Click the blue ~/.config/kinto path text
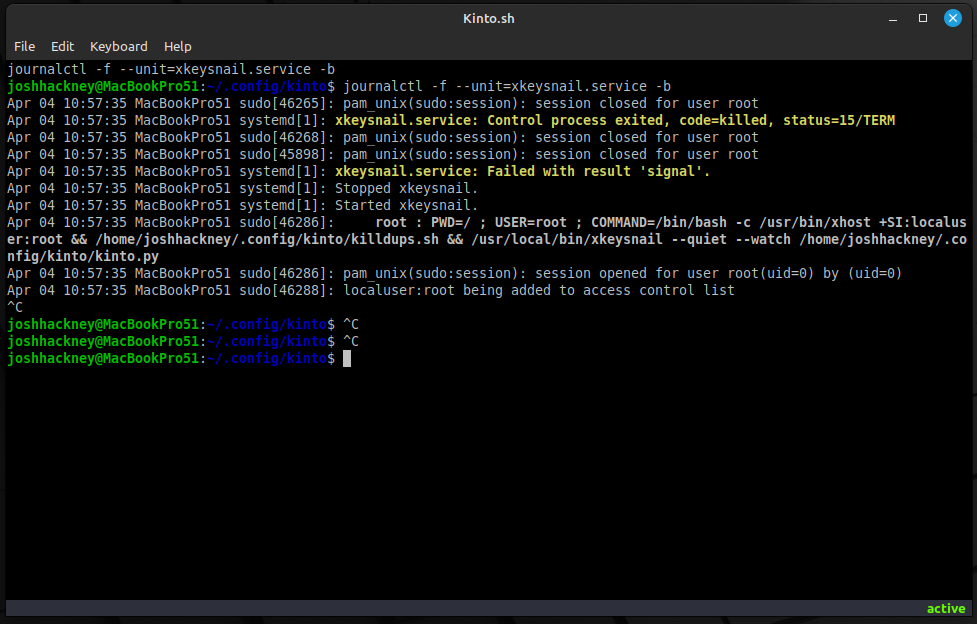The image size is (977, 624). 268,358
